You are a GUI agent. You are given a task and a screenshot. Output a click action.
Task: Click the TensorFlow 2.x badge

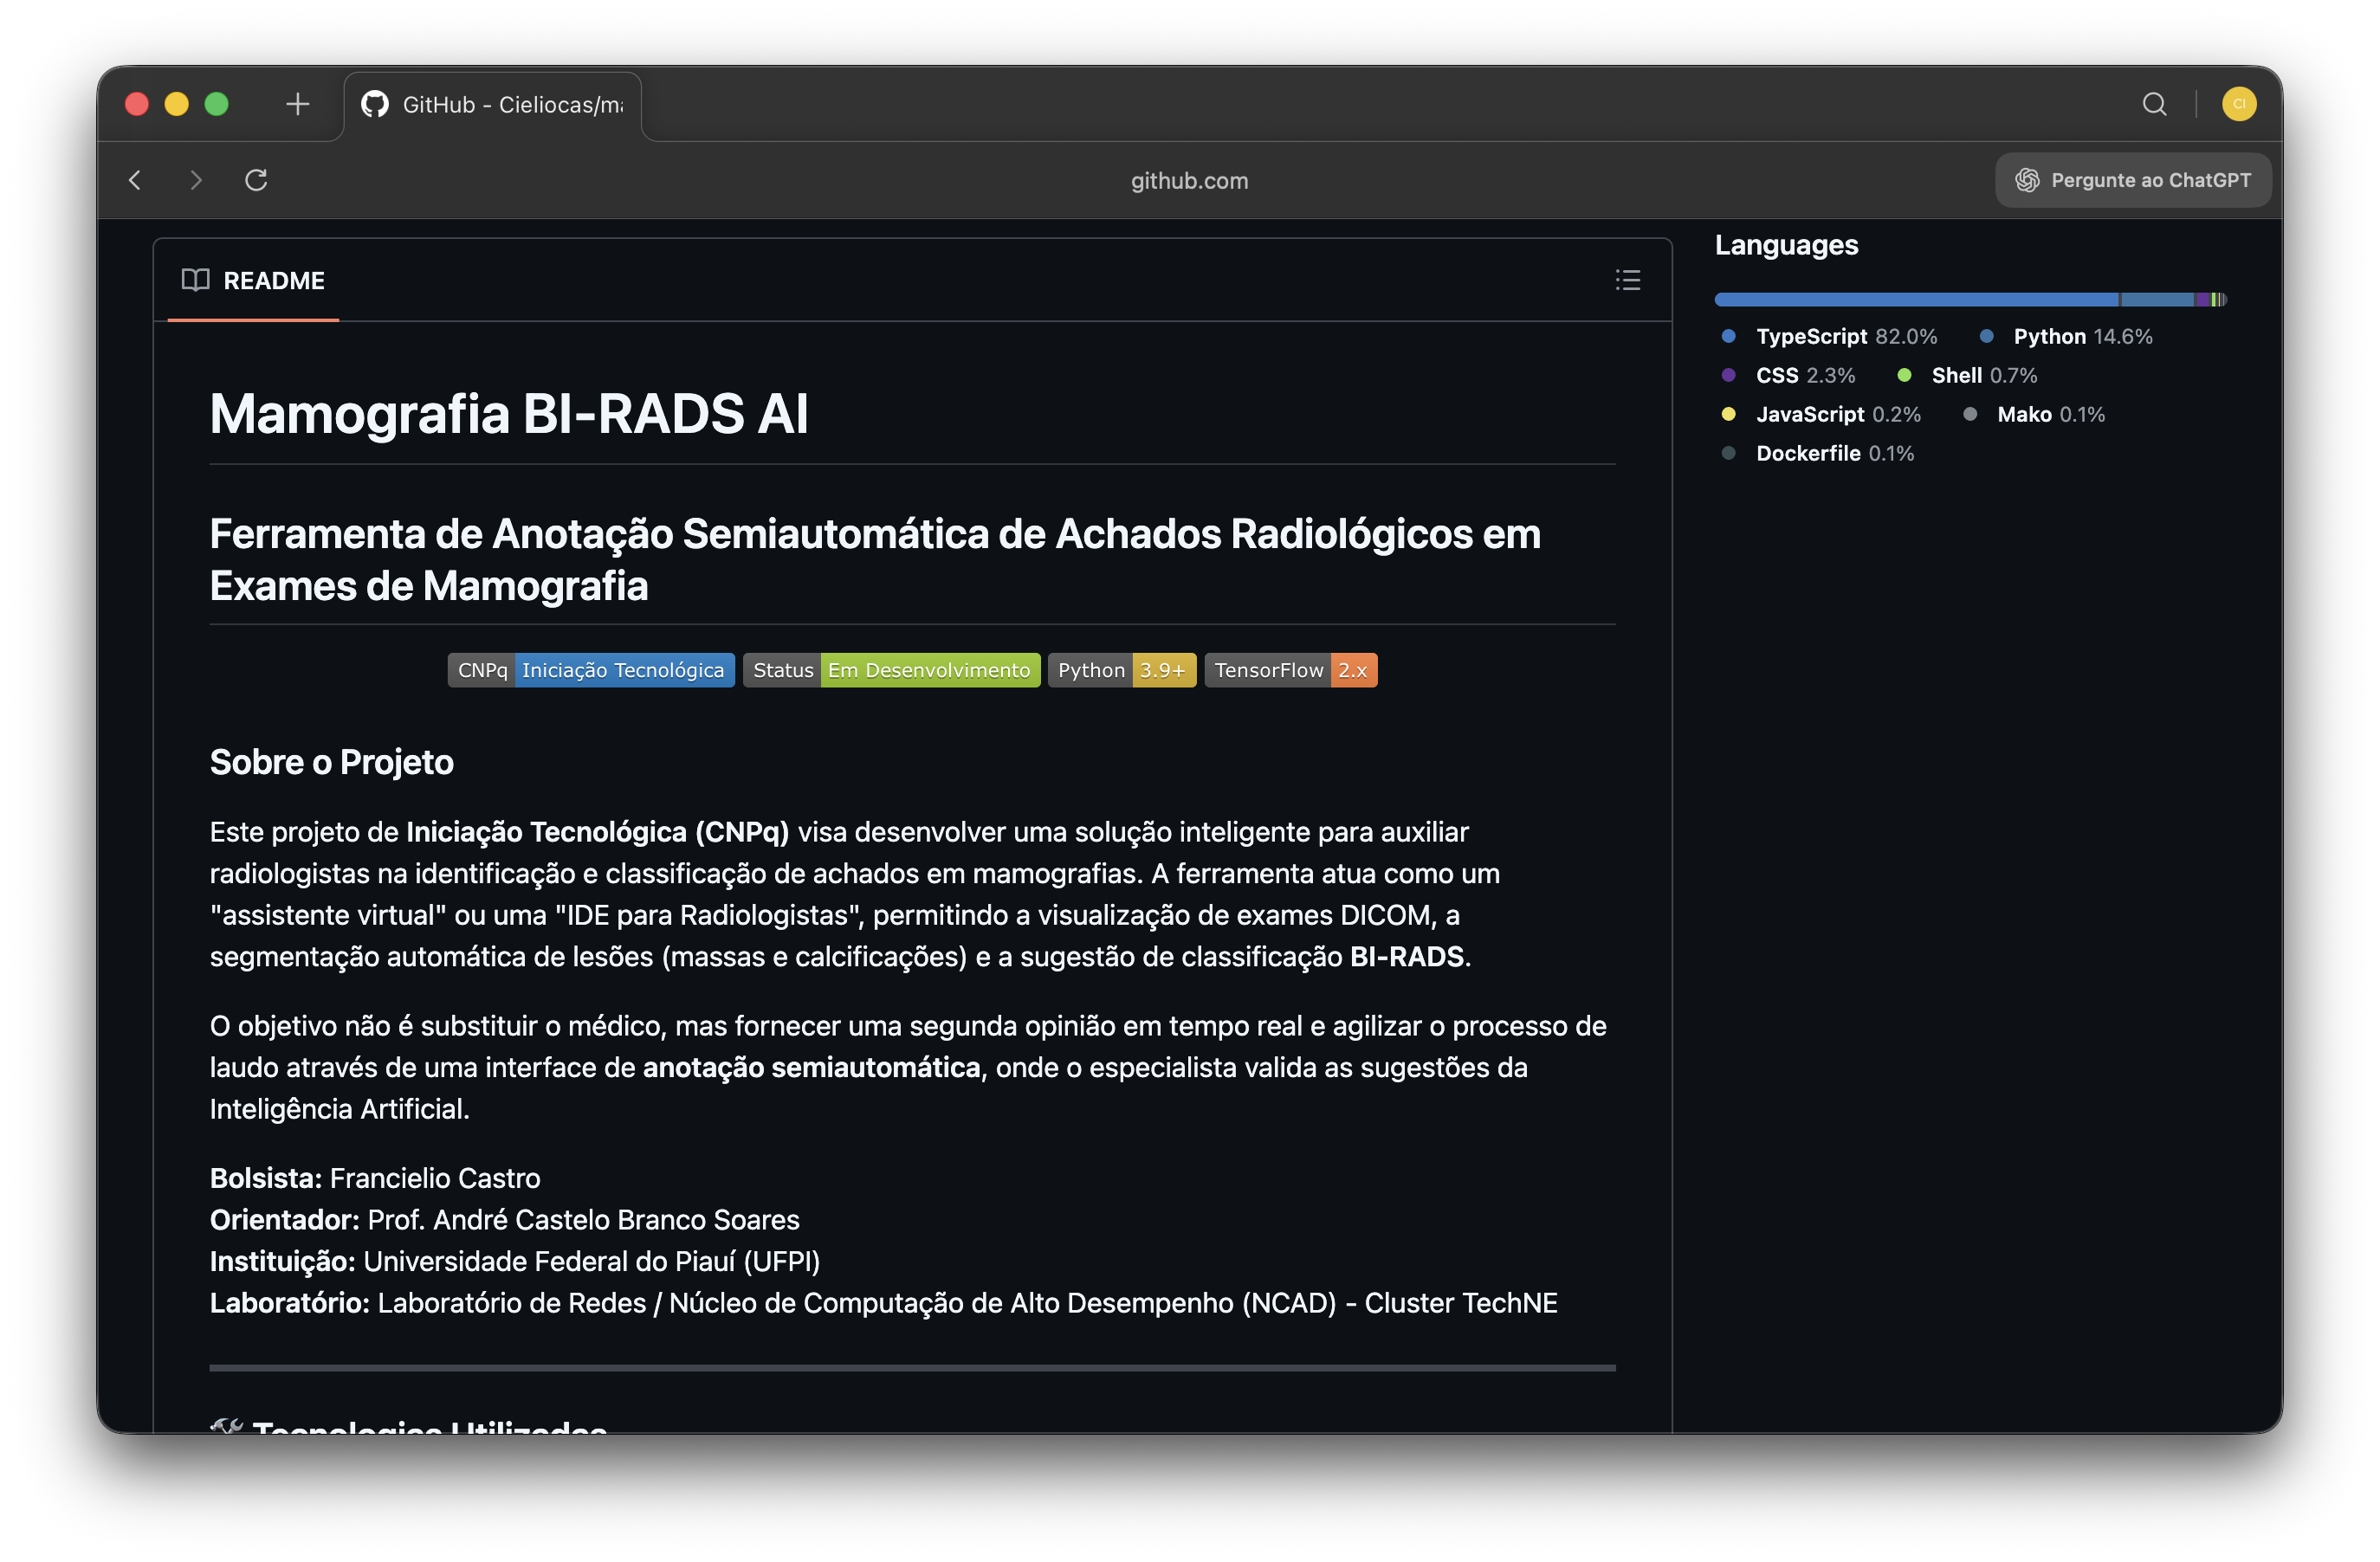pyautogui.click(x=1290, y=670)
